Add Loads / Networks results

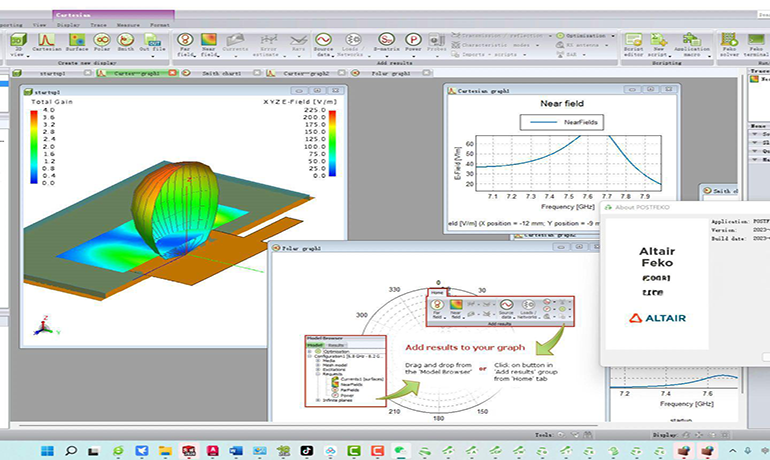[x=353, y=45]
